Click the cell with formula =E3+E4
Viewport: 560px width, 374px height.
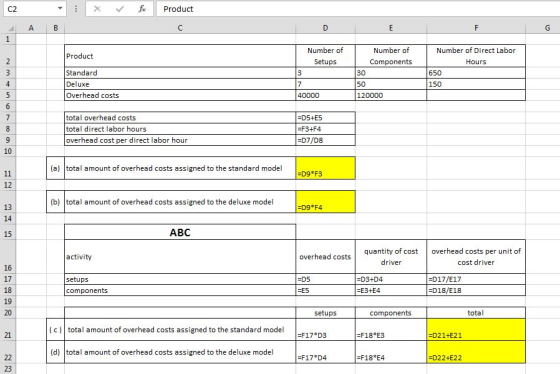391,290
